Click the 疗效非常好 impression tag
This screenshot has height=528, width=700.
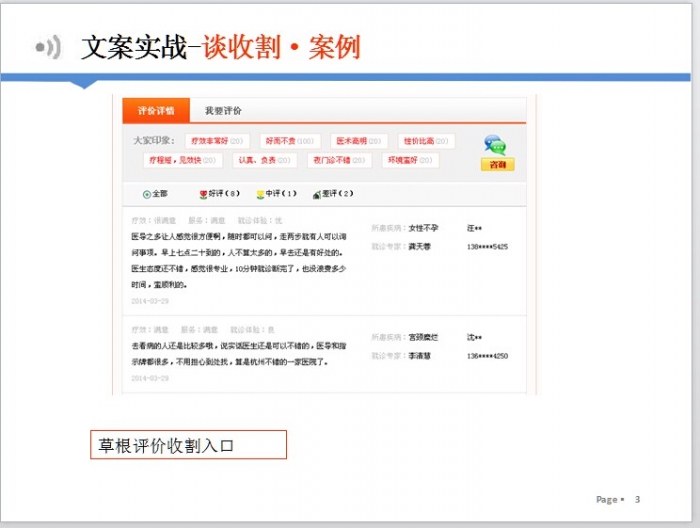(216, 141)
